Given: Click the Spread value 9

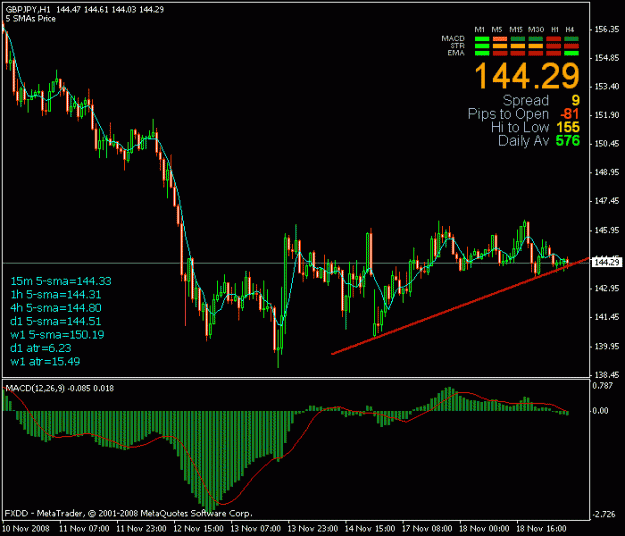Looking at the screenshot, I should coord(576,100).
